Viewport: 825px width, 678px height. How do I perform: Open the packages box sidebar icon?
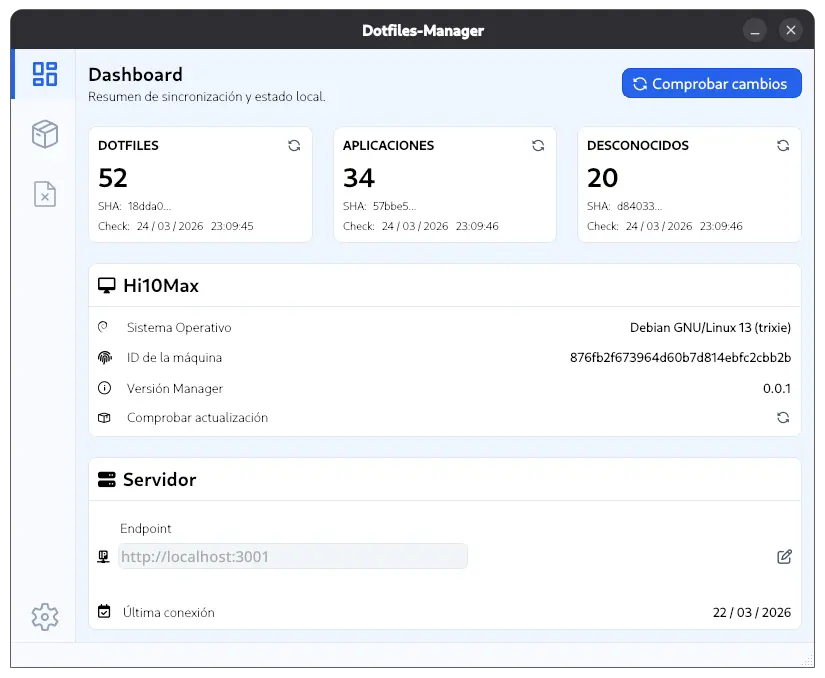pyautogui.click(x=45, y=134)
